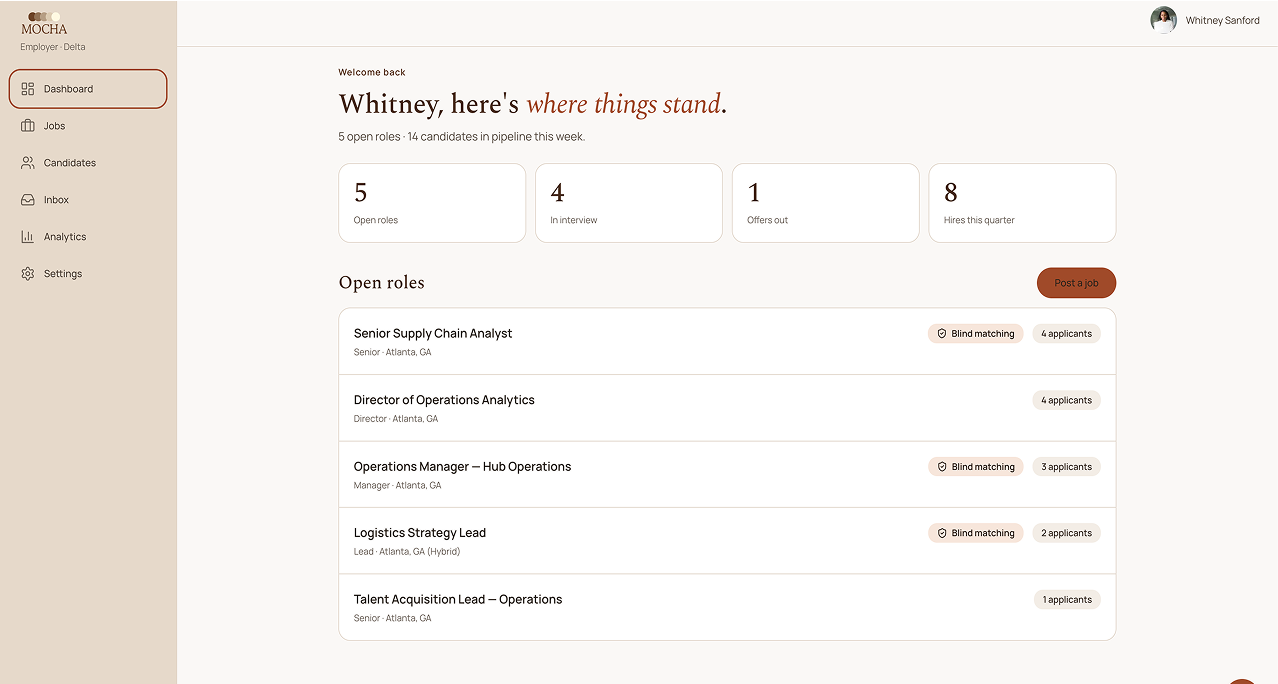Click Blind matching badge on Senior Supply Chain Analyst
This screenshot has height=684, width=1278.
point(976,334)
